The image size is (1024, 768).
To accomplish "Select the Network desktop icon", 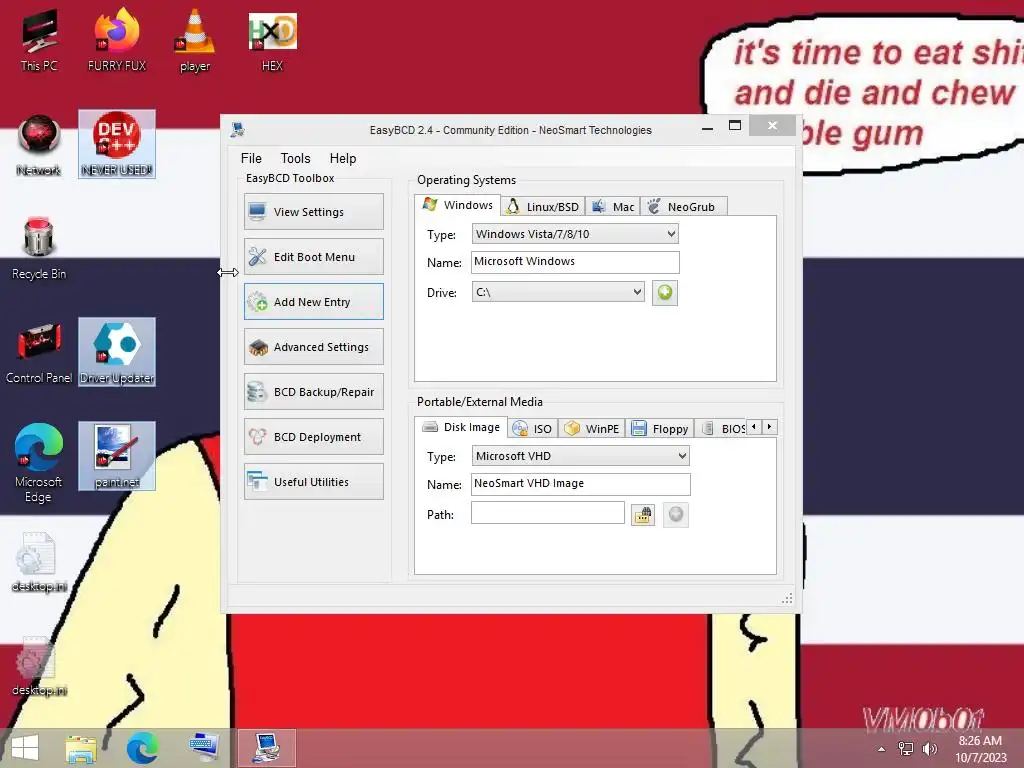I will [x=39, y=145].
